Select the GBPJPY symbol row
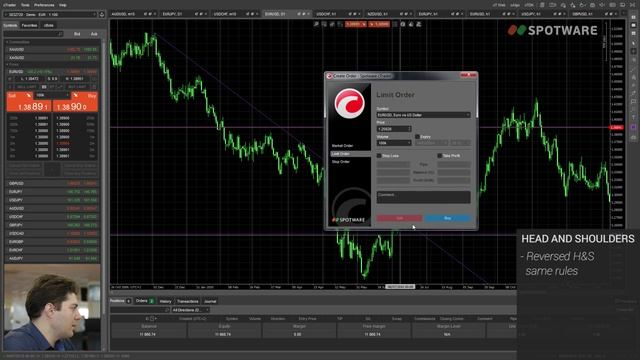 click(52, 225)
